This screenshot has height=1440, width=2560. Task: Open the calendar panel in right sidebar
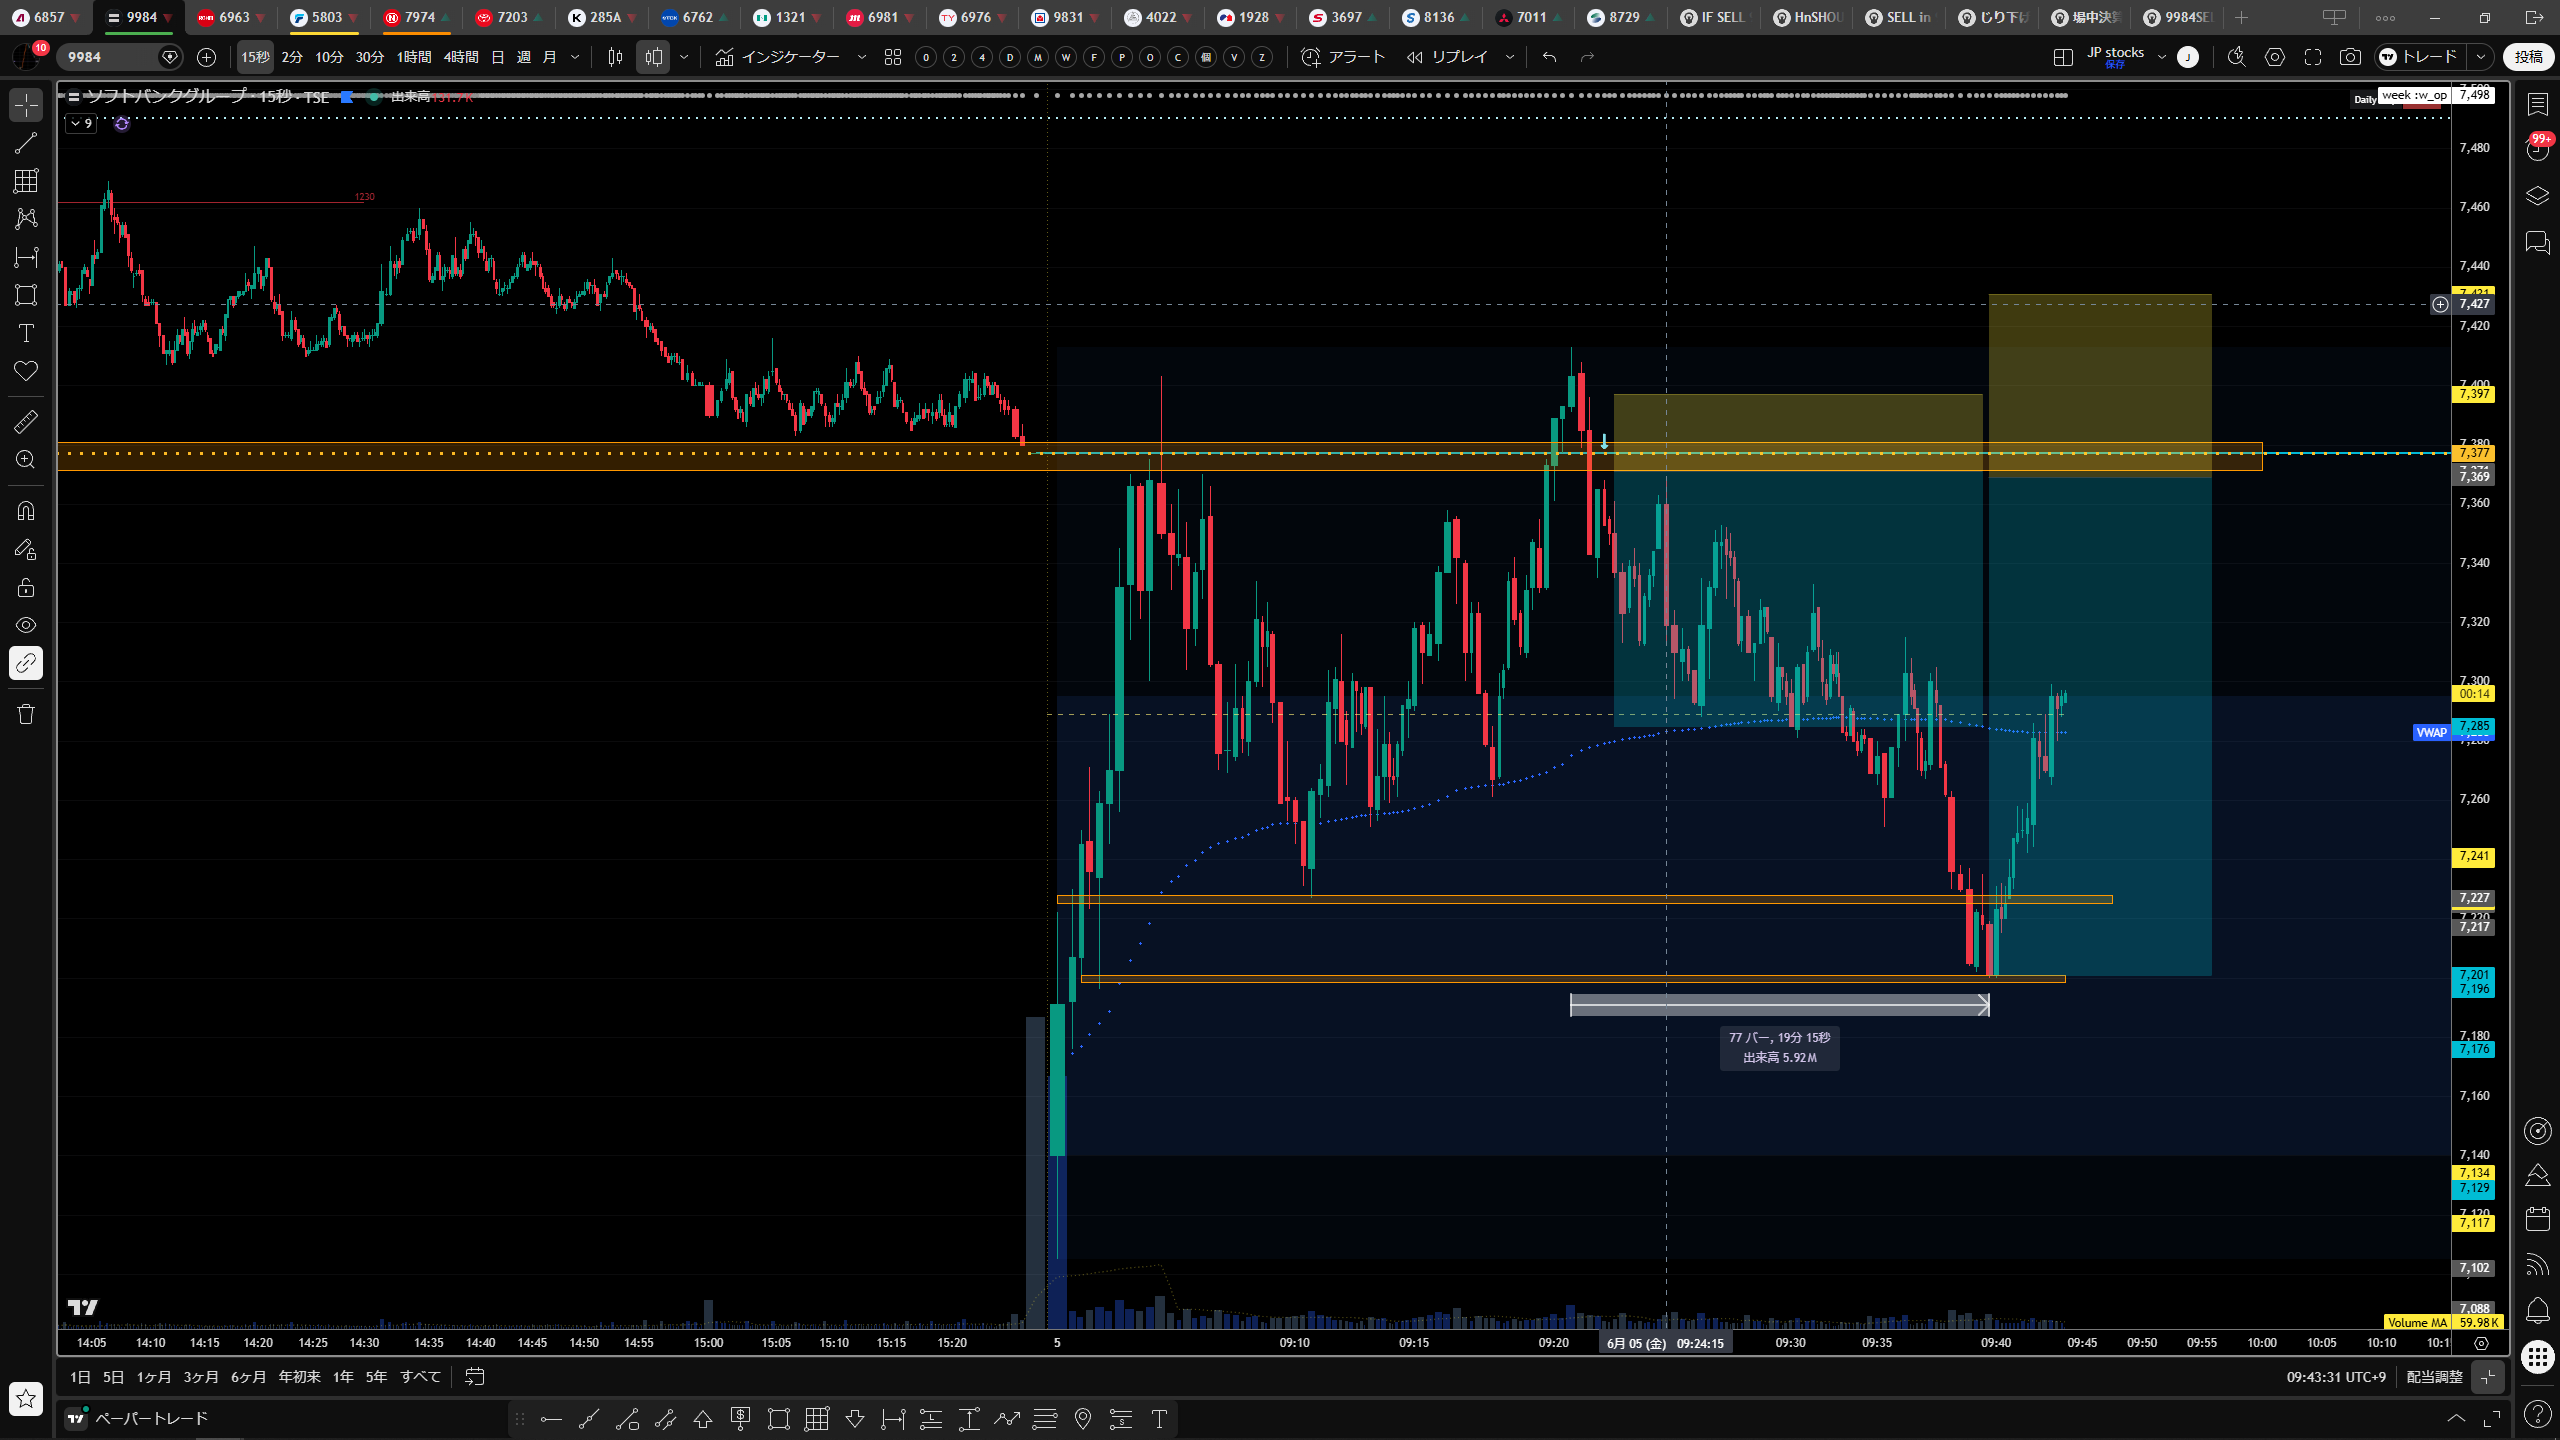[x=2537, y=1219]
